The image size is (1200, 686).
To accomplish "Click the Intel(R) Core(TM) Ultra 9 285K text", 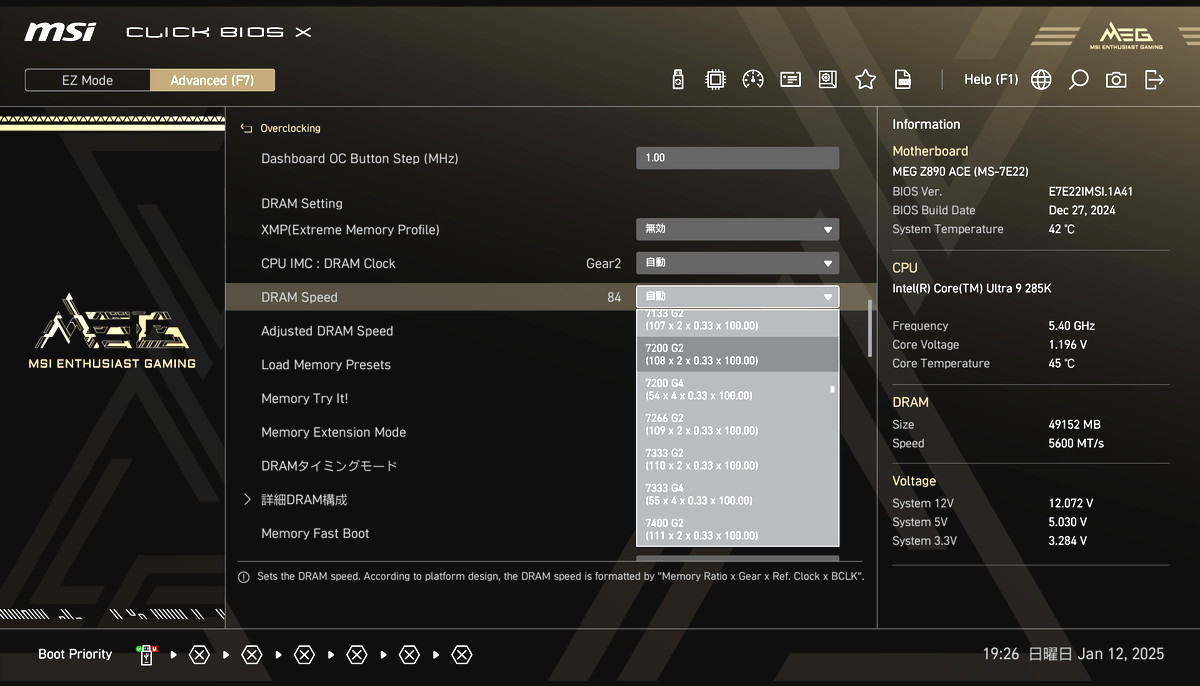I will coord(972,289).
